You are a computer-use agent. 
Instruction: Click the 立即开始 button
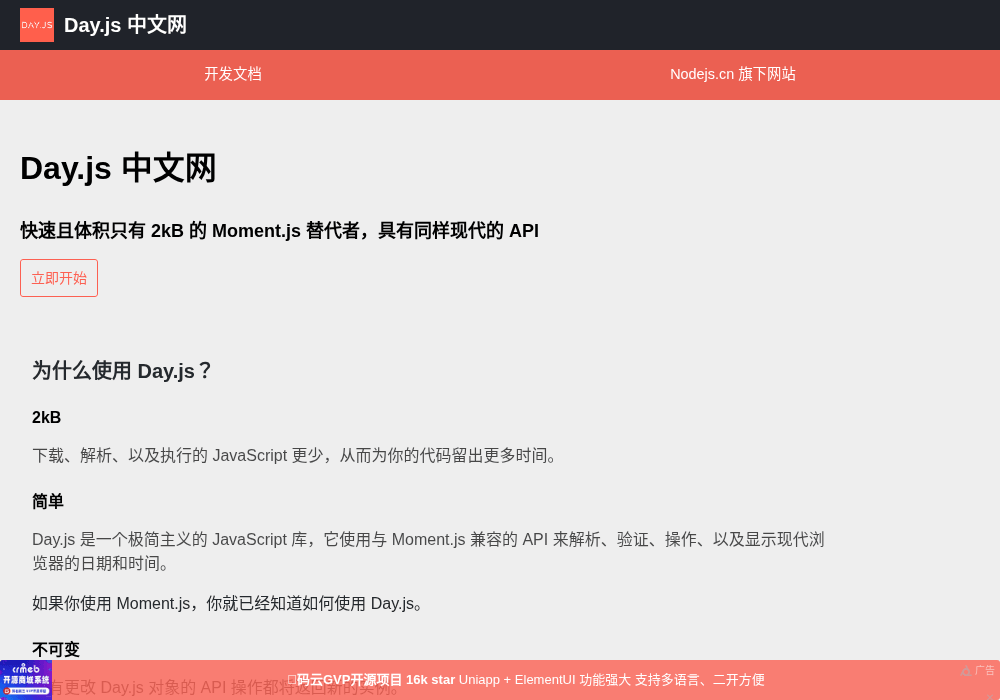59,278
